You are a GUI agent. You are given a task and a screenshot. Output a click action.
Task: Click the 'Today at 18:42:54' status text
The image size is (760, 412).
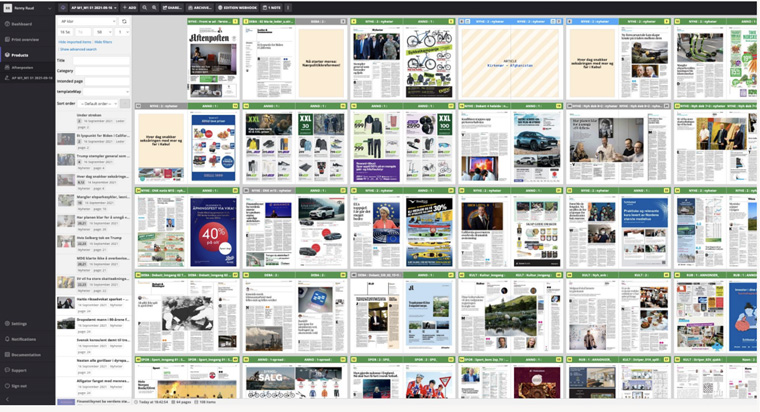point(153,402)
